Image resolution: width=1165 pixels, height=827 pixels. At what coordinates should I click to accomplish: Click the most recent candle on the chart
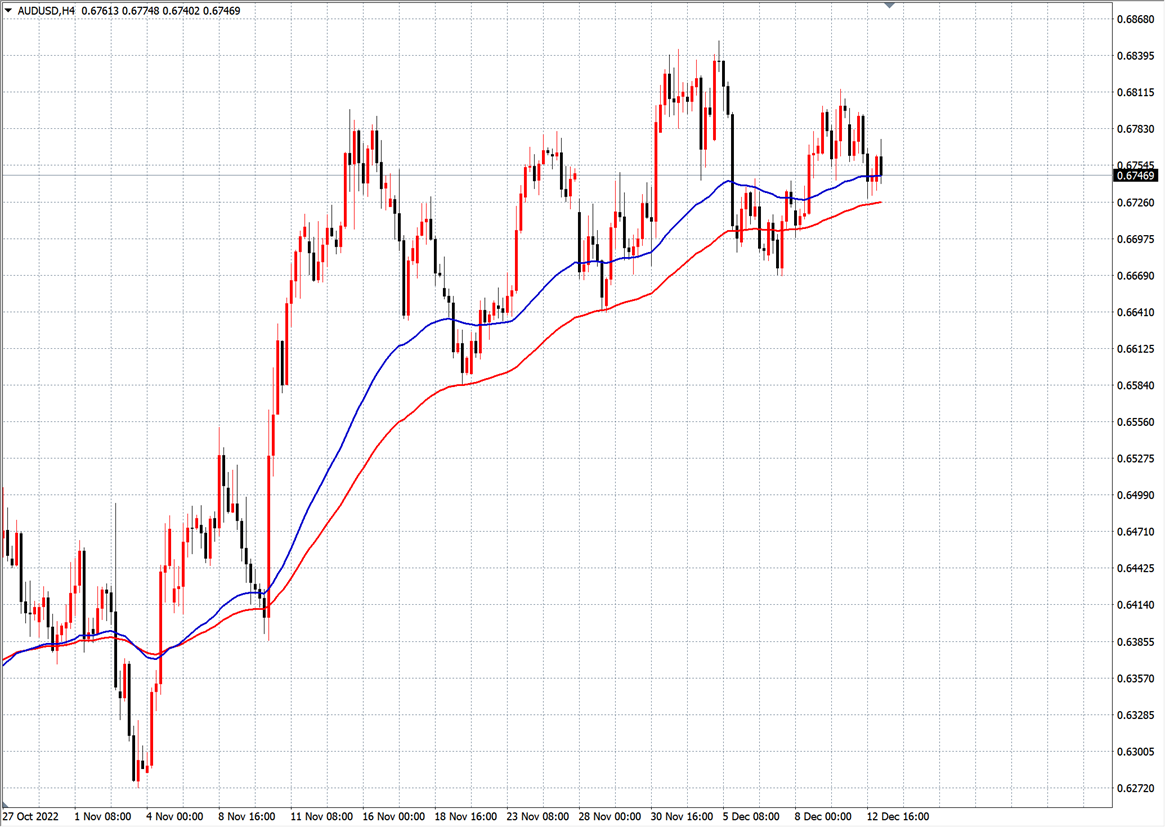pyautogui.click(x=880, y=166)
